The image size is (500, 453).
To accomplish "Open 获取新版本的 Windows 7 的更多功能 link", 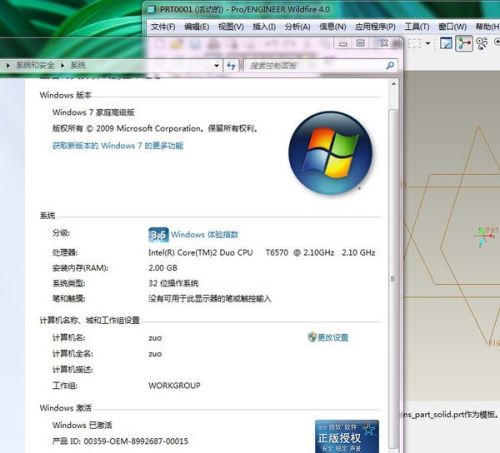I will [118, 146].
